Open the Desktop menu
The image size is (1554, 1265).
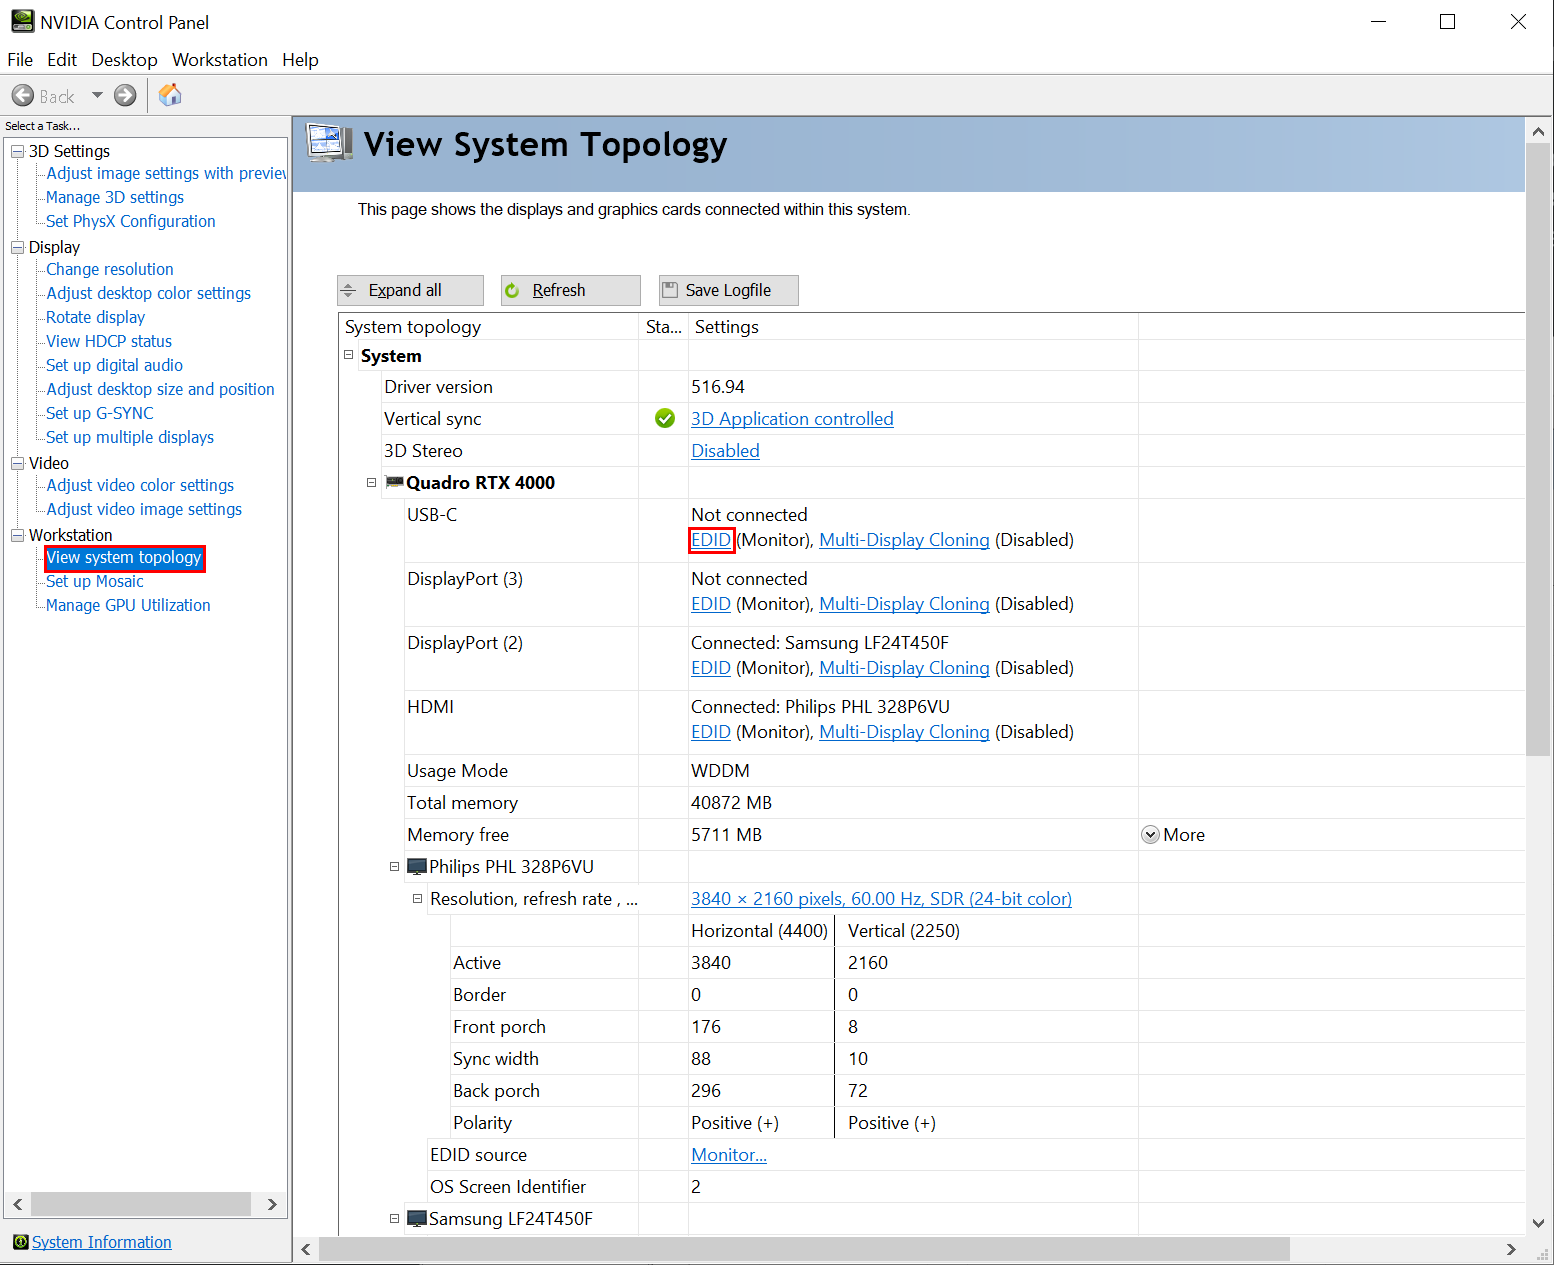click(124, 60)
